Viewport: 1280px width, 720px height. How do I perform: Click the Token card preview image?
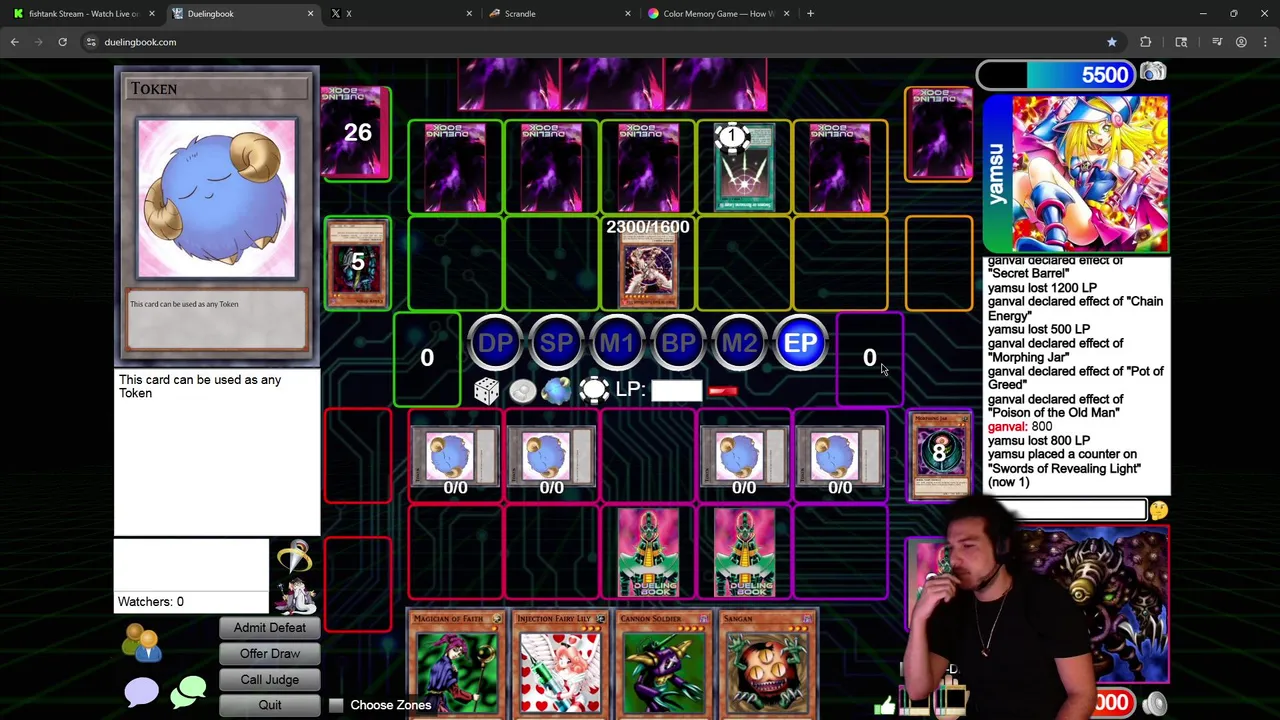pyautogui.click(x=217, y=200)
